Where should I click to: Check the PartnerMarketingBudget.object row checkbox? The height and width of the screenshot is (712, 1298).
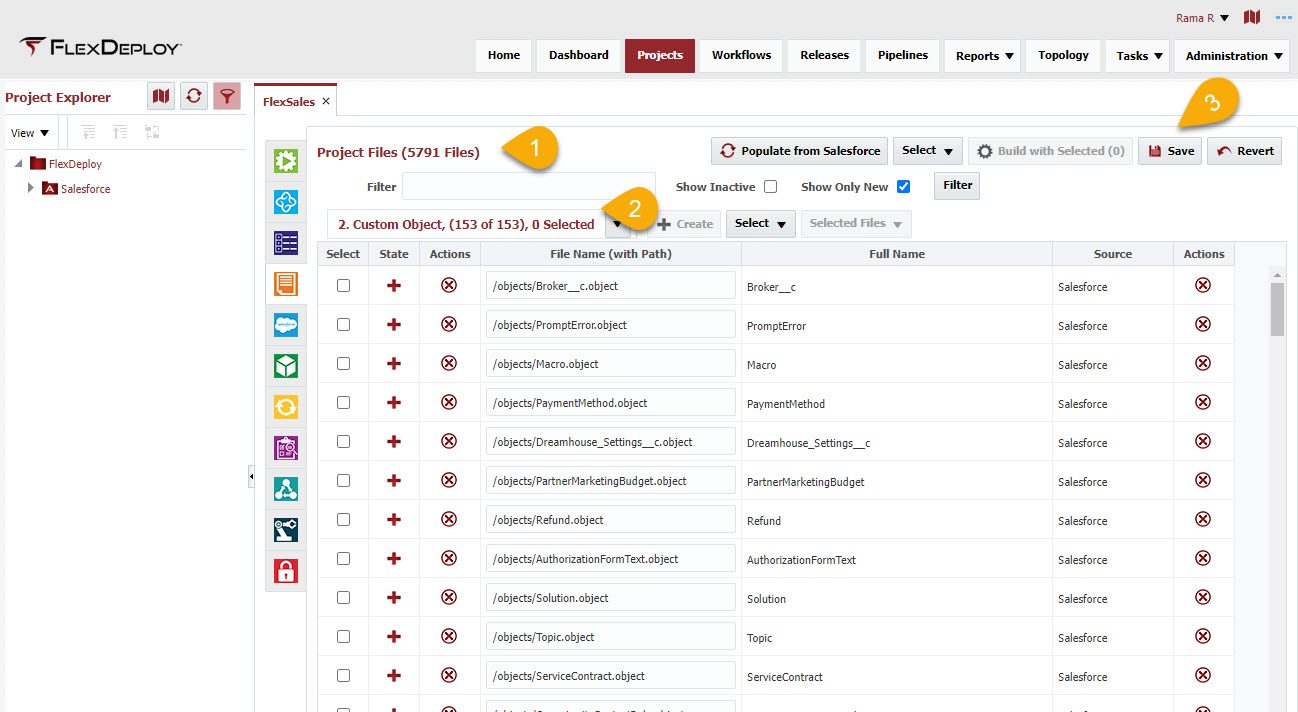point(343,481)
